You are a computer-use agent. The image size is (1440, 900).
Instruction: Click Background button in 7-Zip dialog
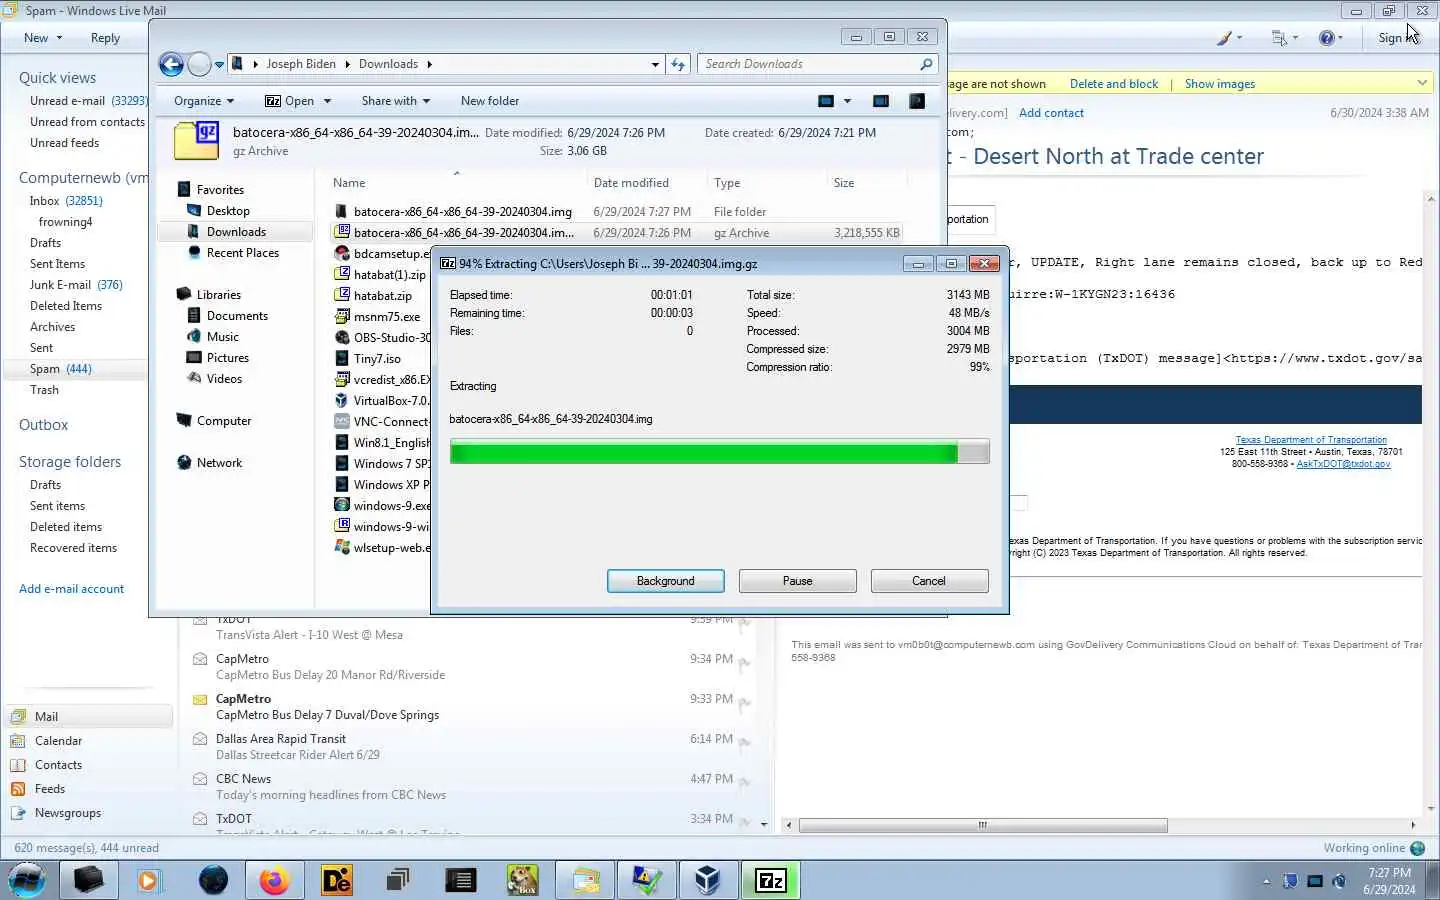click(666, 581)
